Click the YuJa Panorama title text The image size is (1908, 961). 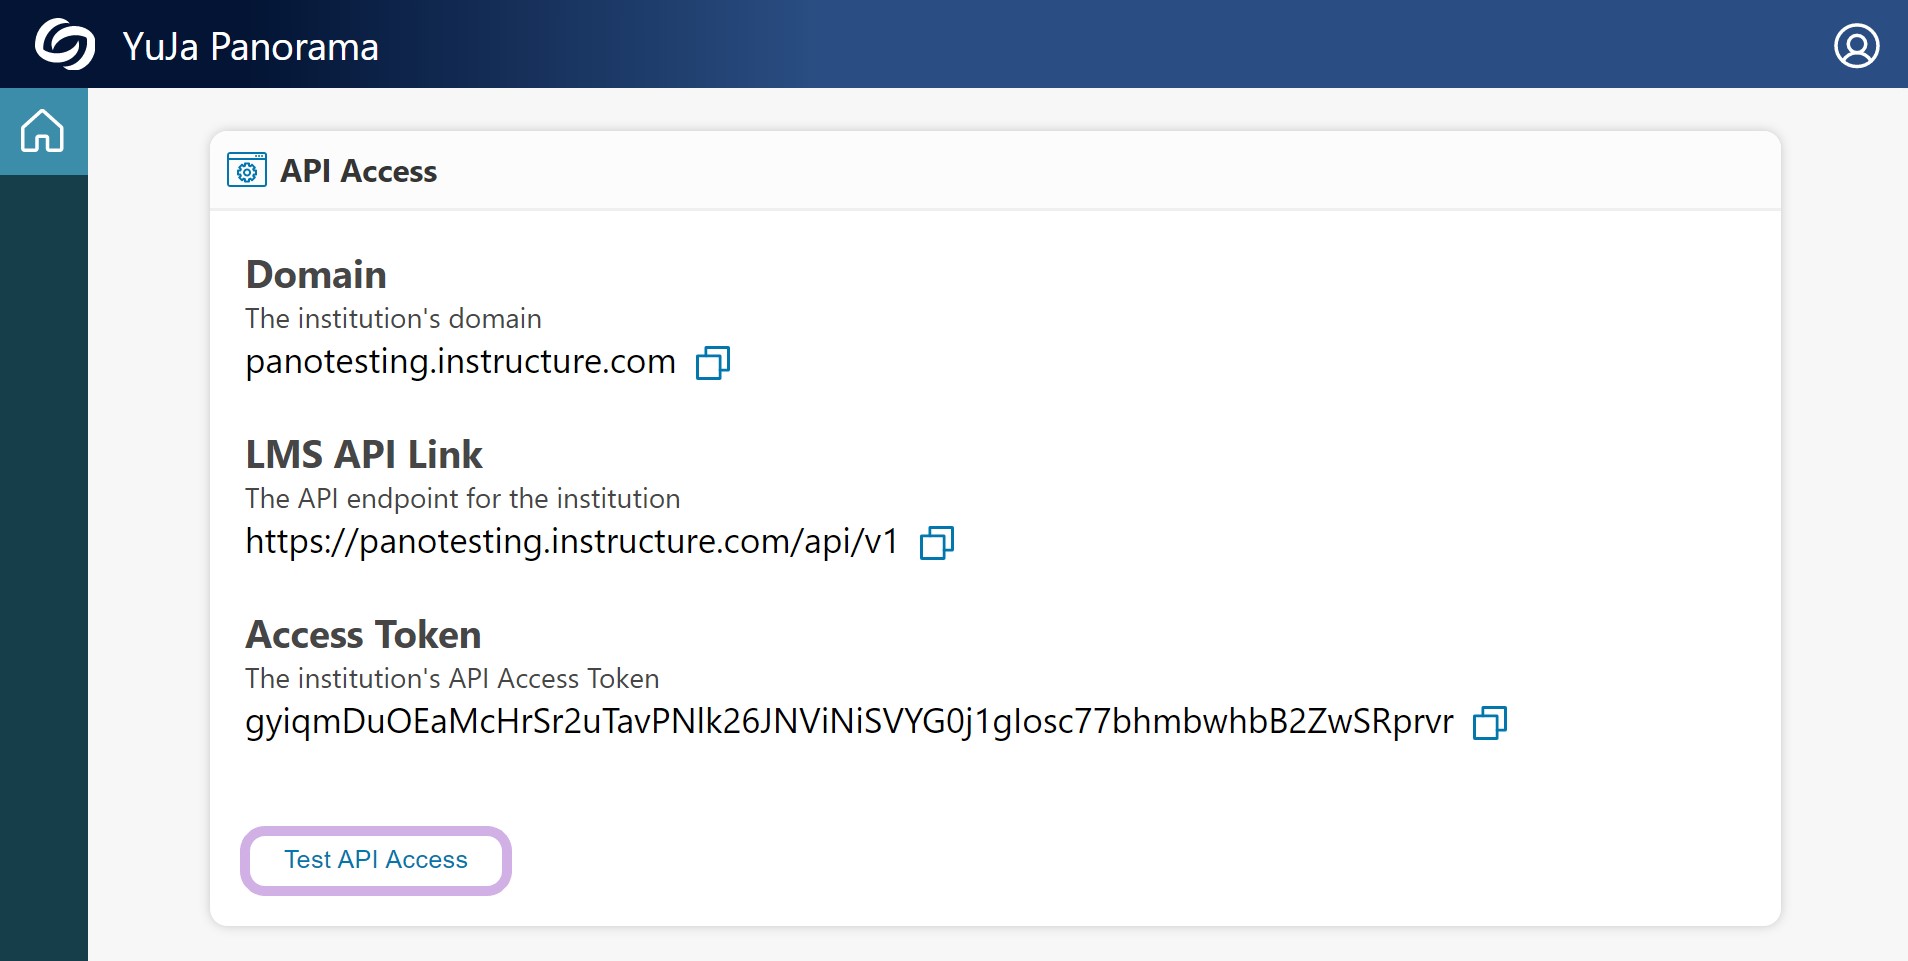click(251, 47)
